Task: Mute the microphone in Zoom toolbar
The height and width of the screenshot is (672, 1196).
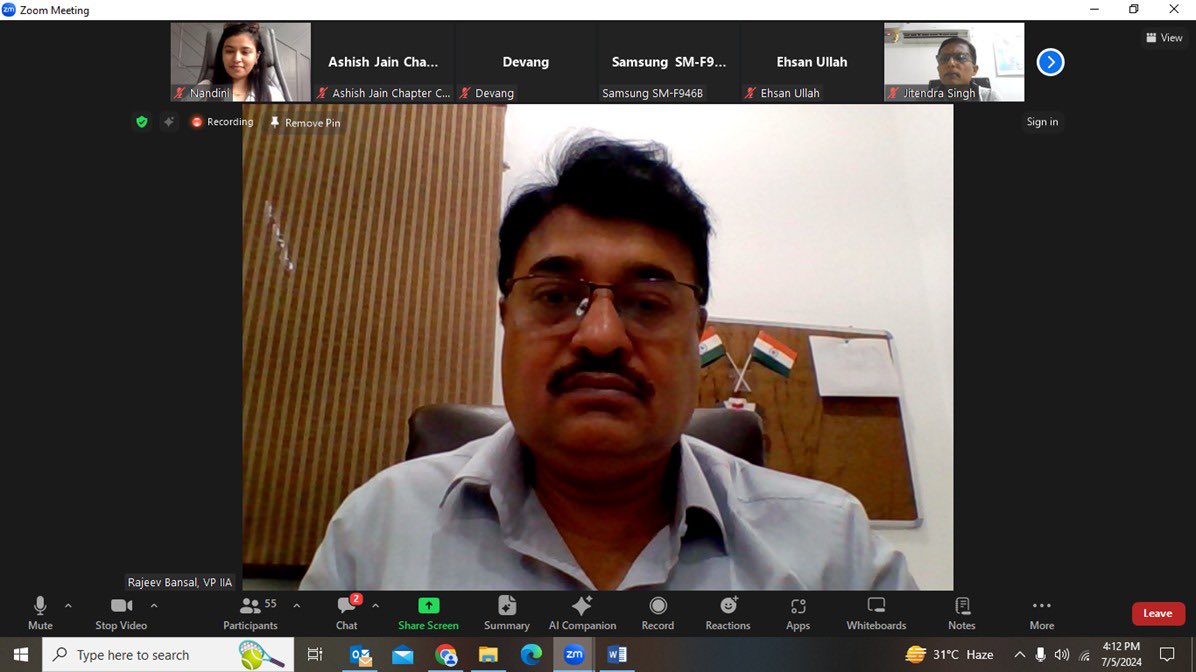Action: 40,613
